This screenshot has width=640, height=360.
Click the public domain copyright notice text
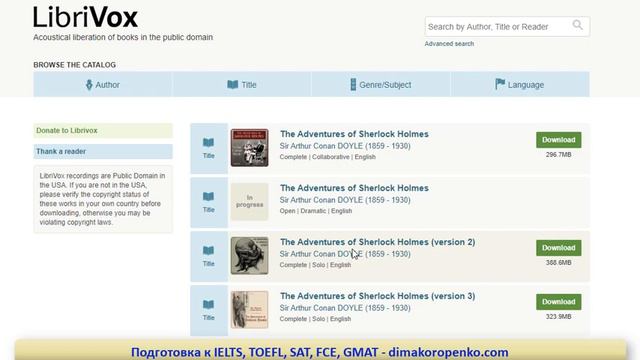102,199
